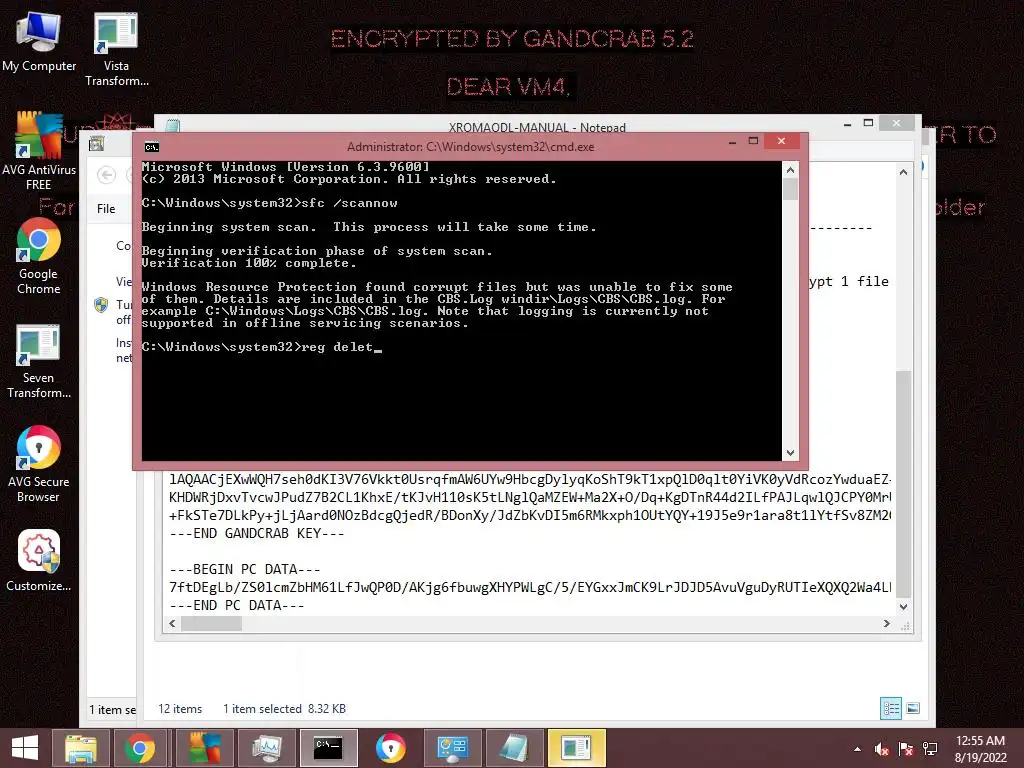Click '1 item selected 8.32 KB' status text
Screen dimensions: 1024x768
pyautogui.click(x=284, y=709)
